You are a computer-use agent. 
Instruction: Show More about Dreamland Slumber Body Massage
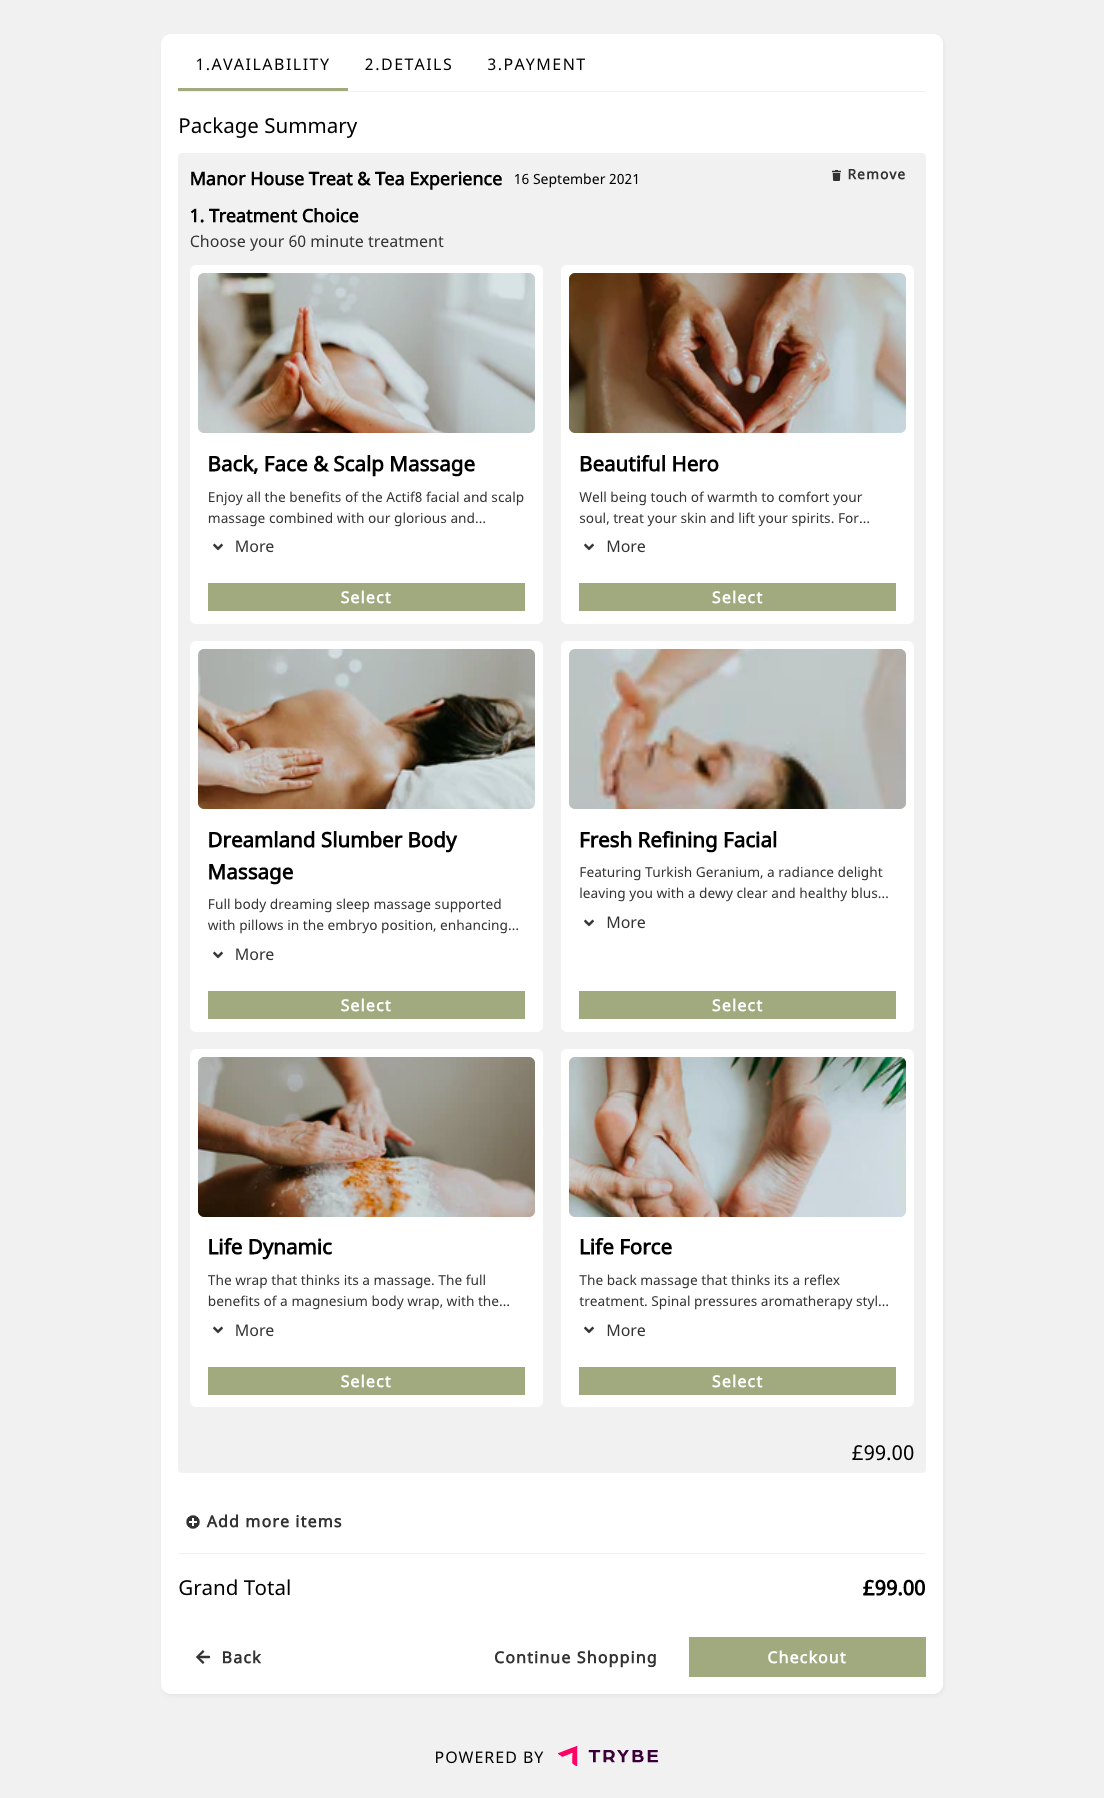point(242,955)
